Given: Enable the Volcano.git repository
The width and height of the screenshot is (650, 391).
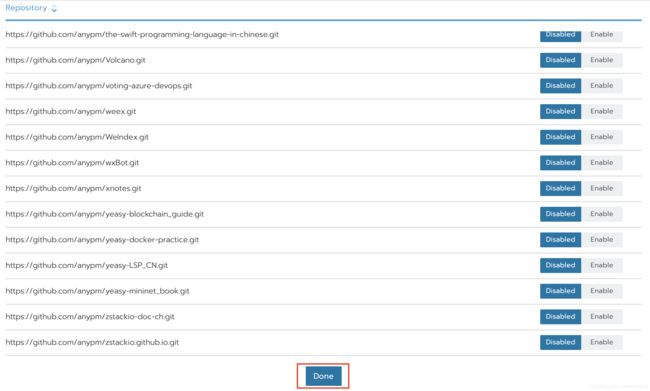Looking at the screenshot, I should click(602, 60).
